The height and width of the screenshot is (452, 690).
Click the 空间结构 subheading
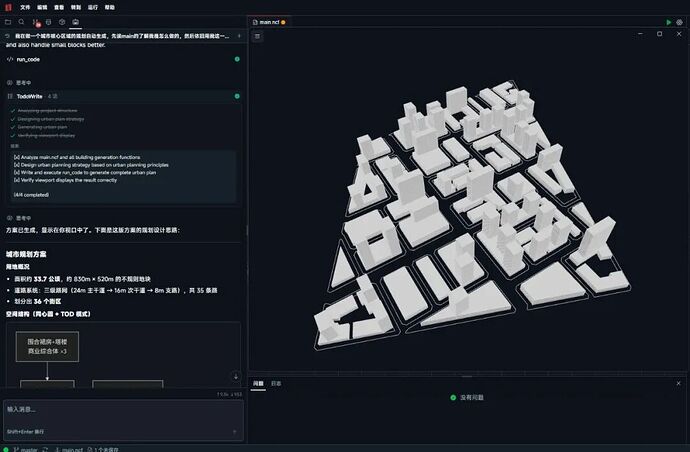(x=48, y=314)
